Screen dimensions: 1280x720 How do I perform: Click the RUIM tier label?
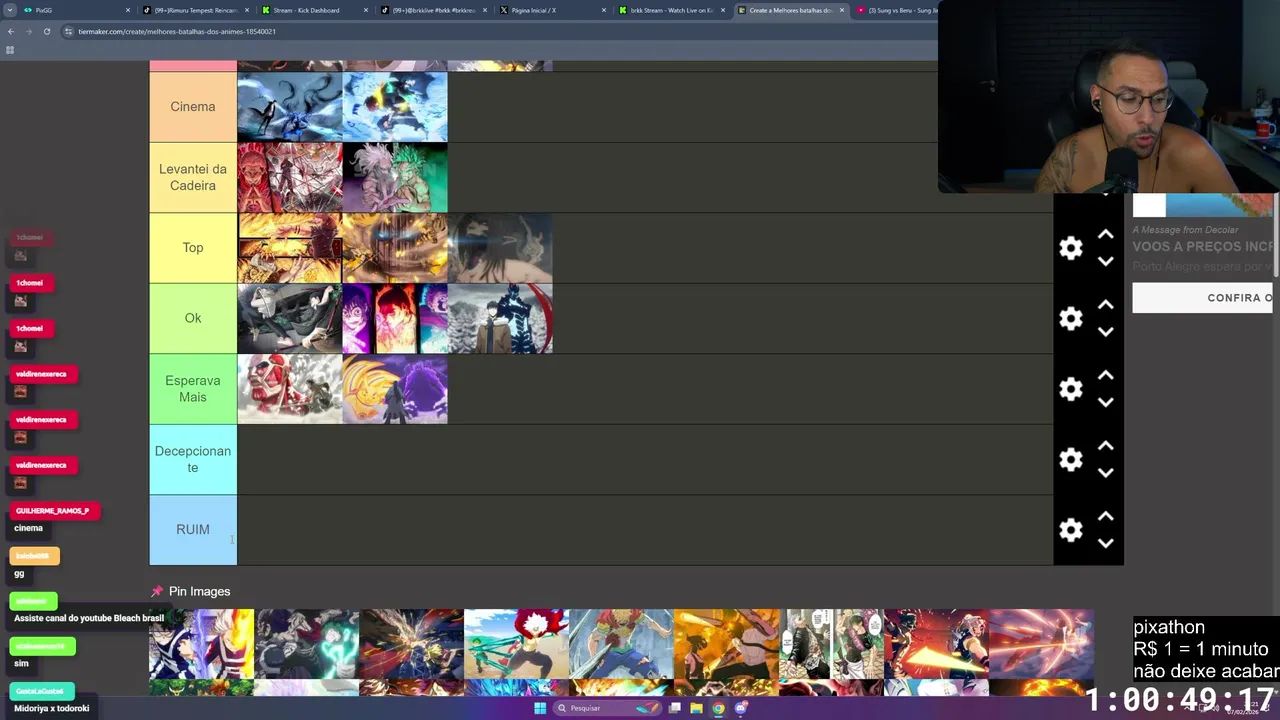[x=193, y=530]
